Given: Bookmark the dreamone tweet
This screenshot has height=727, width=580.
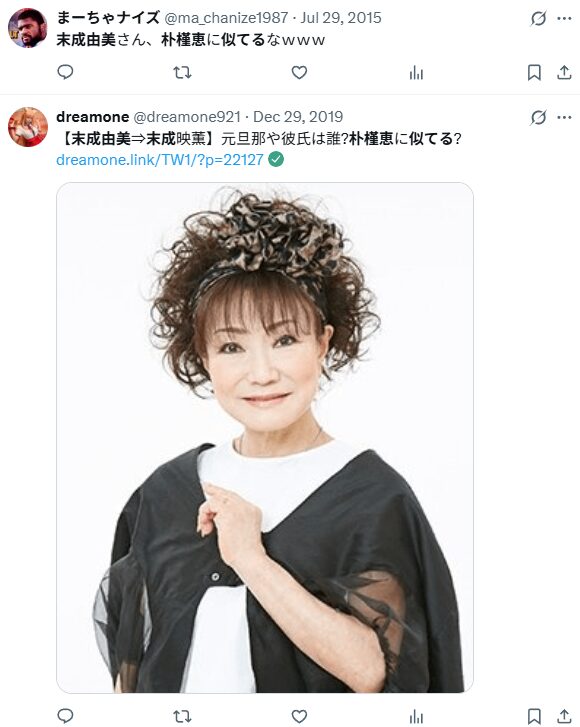Looking at the screenshot, I should click(534, 716).
